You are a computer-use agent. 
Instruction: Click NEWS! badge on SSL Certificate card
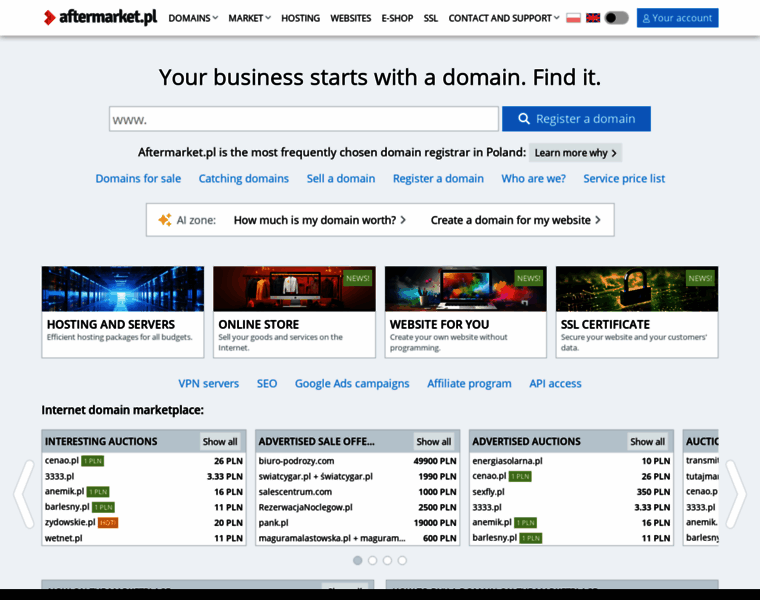(700, 278)
